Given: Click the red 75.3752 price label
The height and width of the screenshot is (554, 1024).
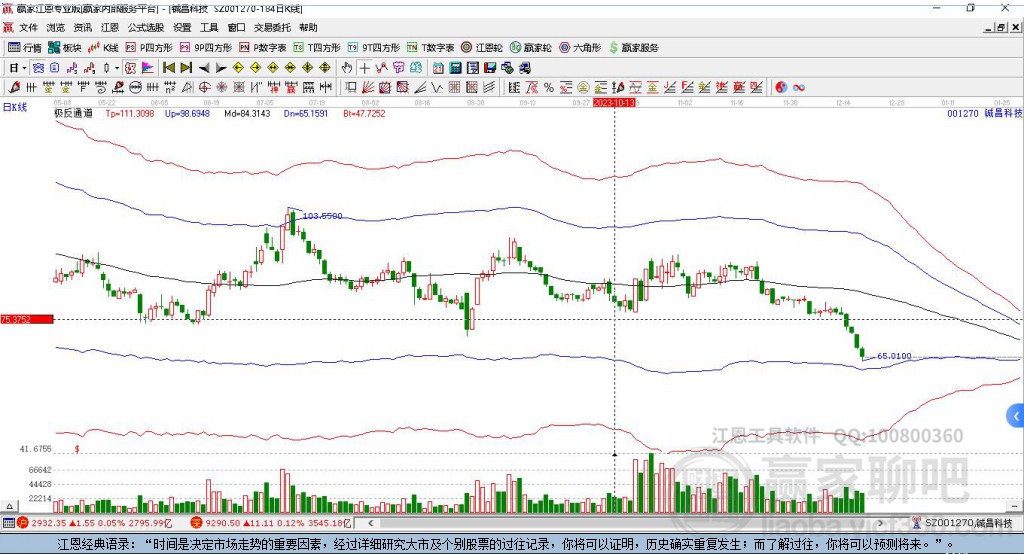Looking at the screenshot, I should coord(27,319).
